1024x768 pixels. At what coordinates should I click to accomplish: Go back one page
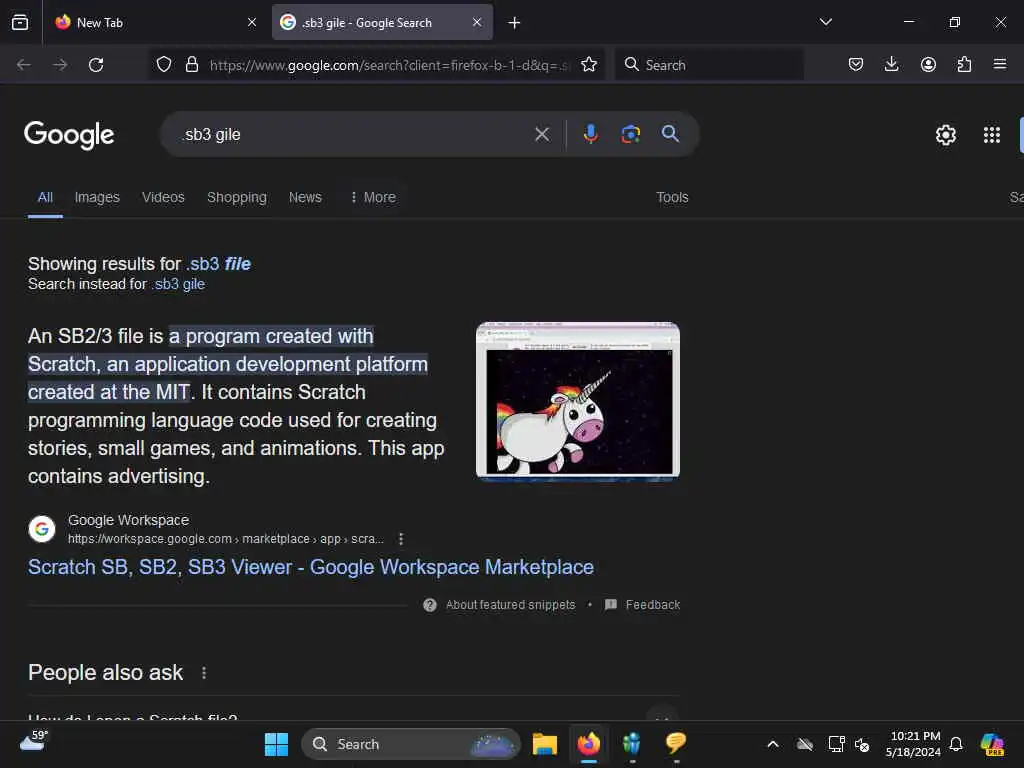pos(24,65)
